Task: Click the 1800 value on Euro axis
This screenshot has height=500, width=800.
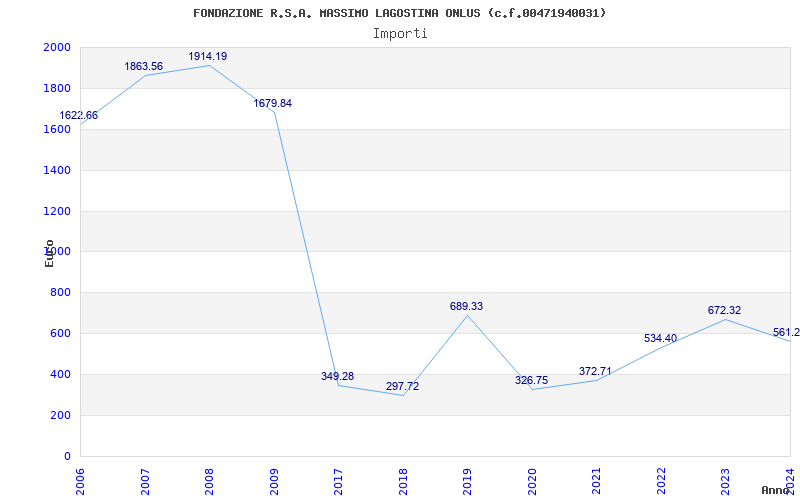Action: (x=57, y=88)
